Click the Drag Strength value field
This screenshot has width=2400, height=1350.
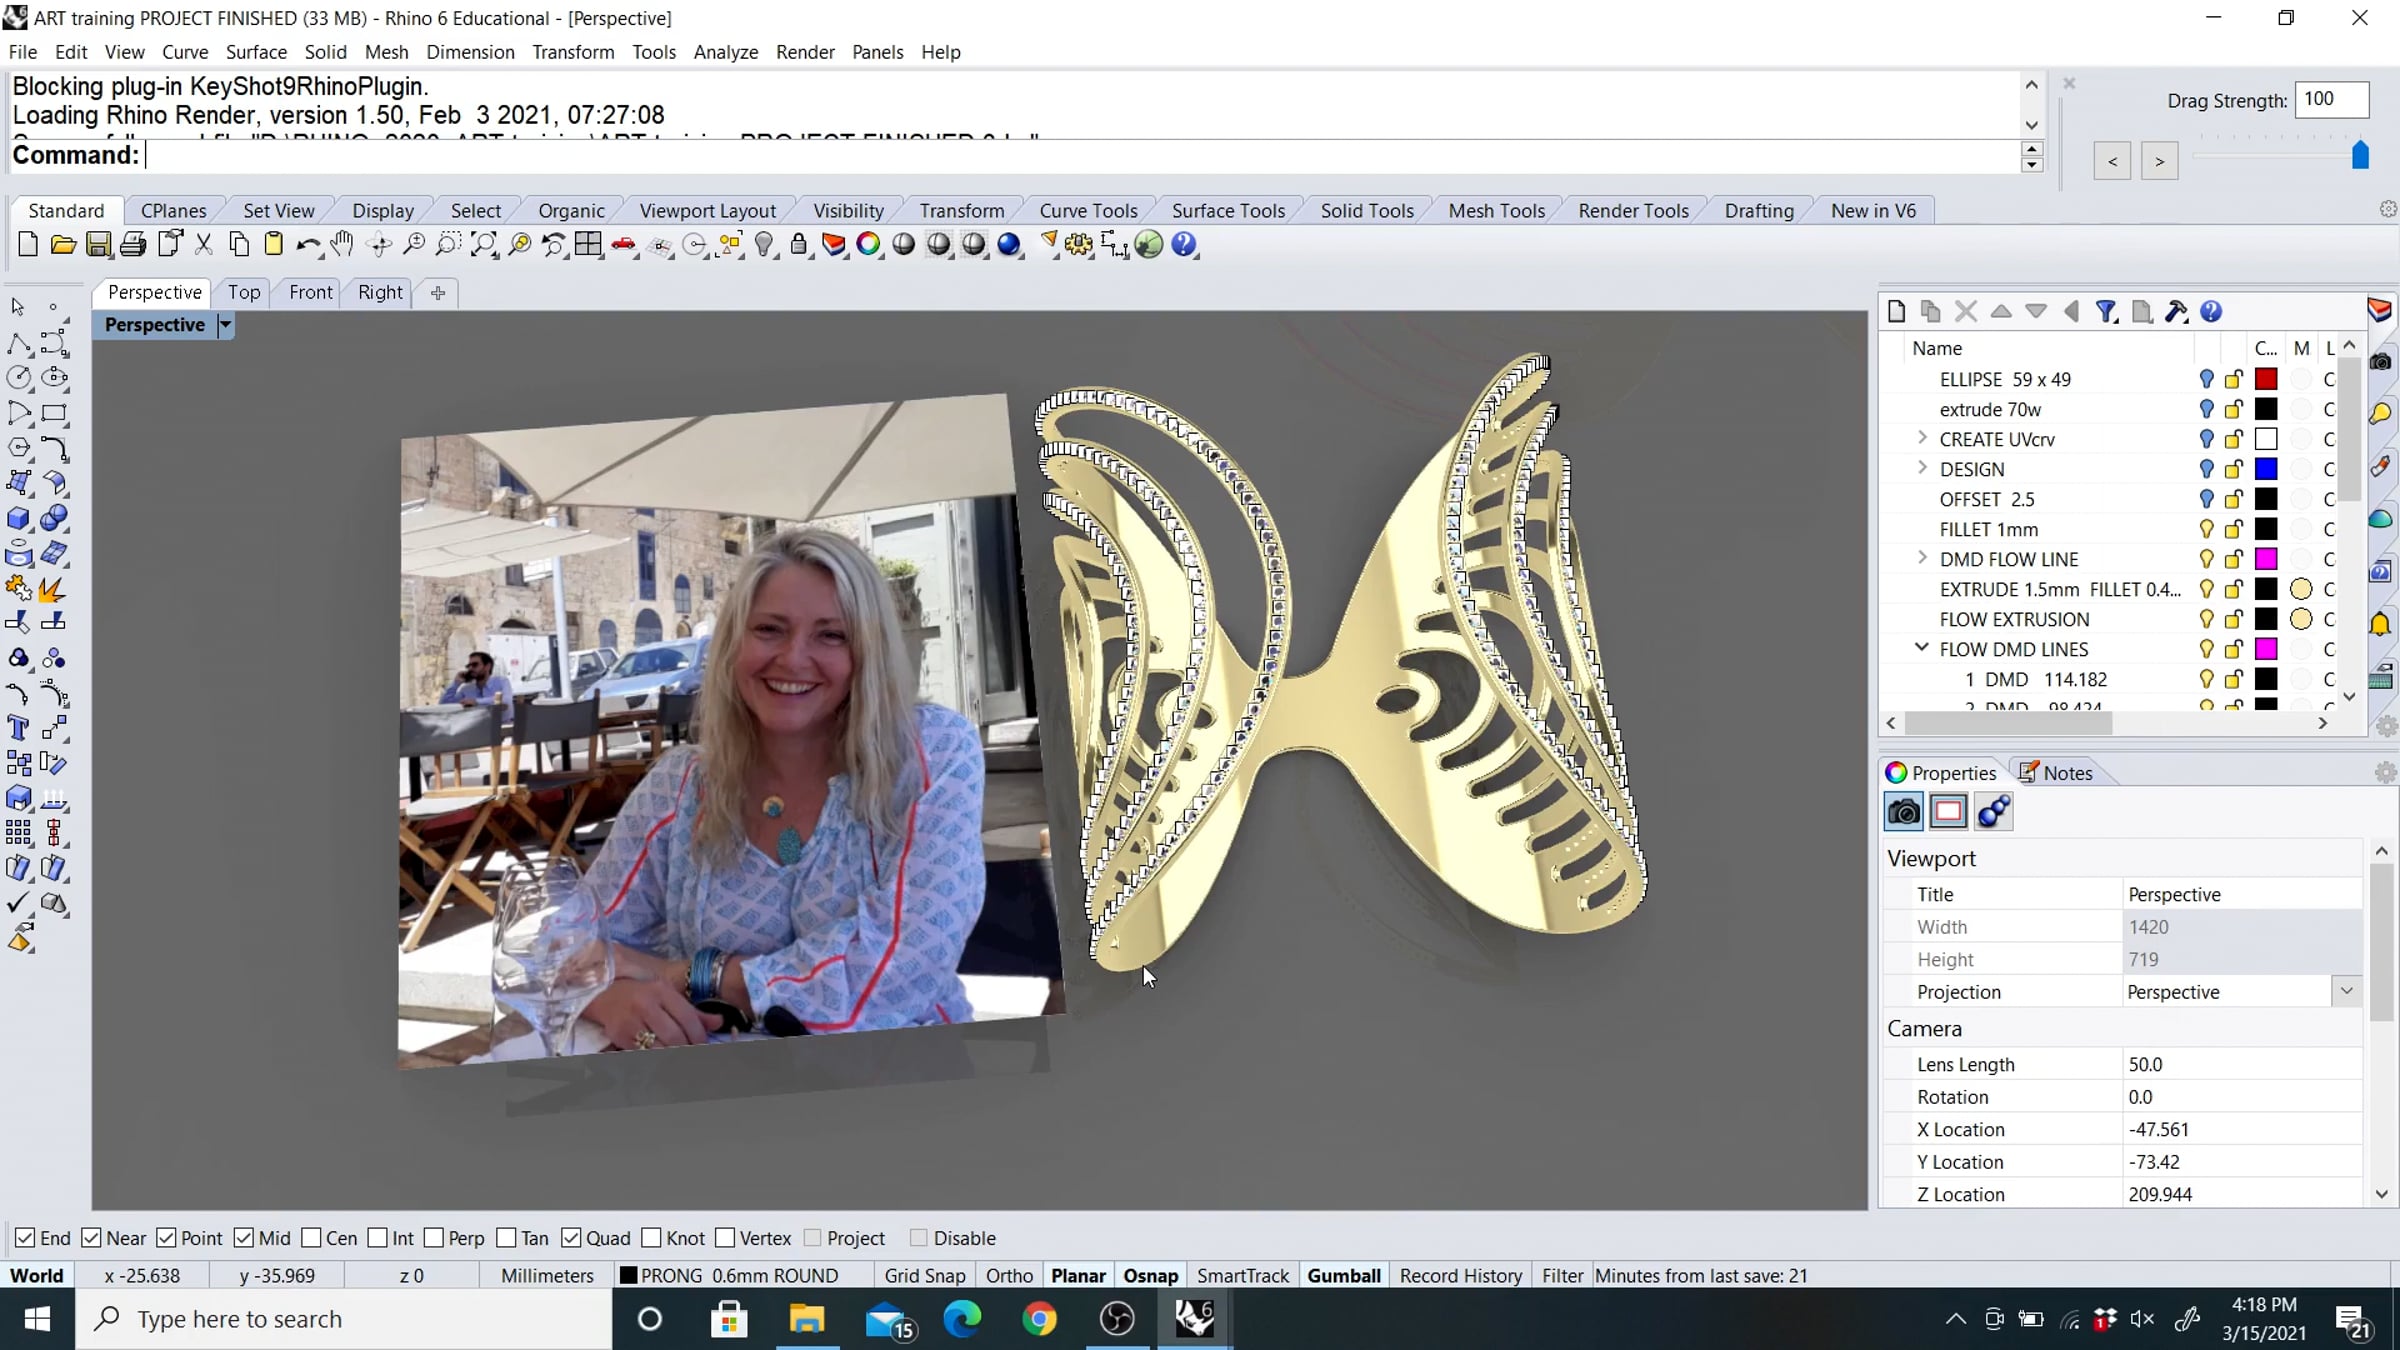click(2331, 100)
